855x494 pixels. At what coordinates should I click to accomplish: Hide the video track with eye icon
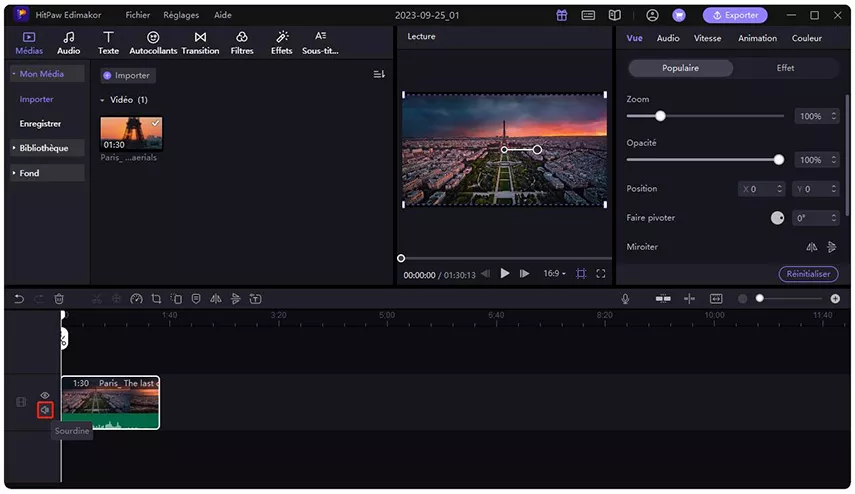point(45,395)
